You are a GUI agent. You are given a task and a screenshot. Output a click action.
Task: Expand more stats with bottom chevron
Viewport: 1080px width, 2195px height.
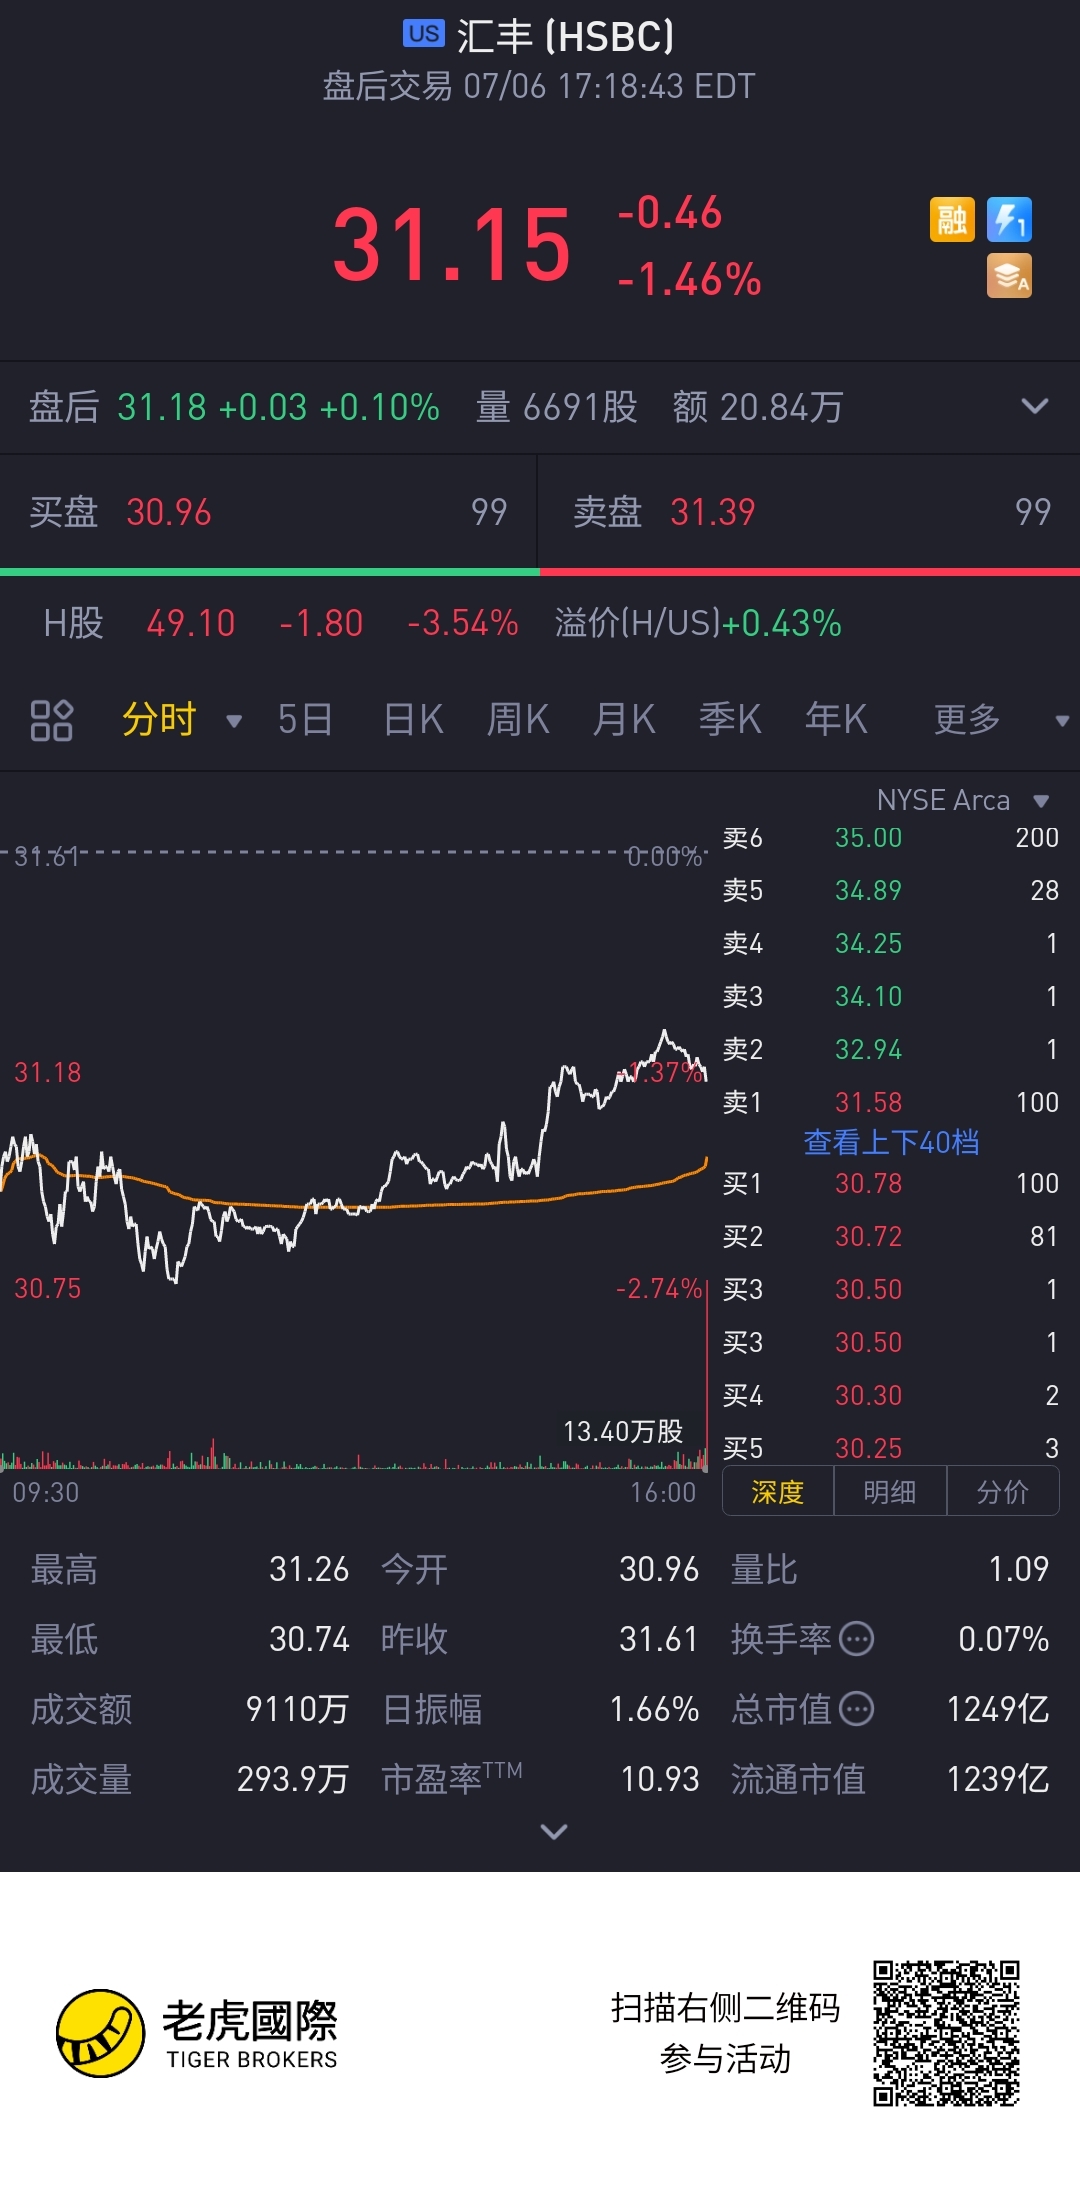tap(553, 1831)
